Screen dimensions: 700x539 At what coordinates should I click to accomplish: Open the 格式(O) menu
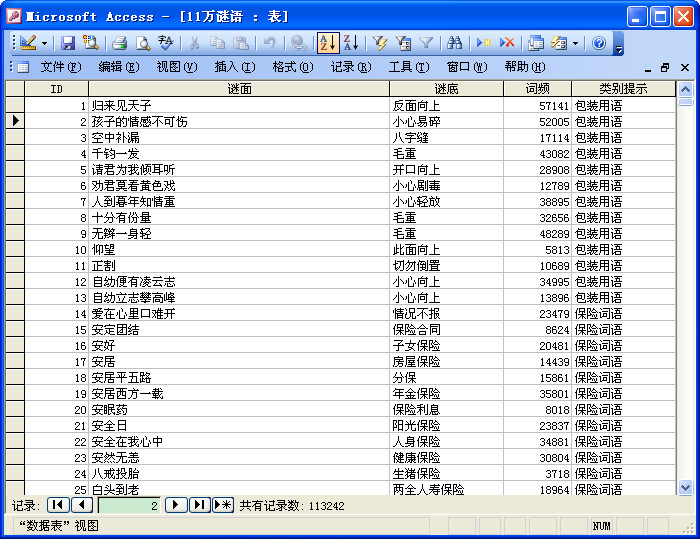tap(293, 67)
